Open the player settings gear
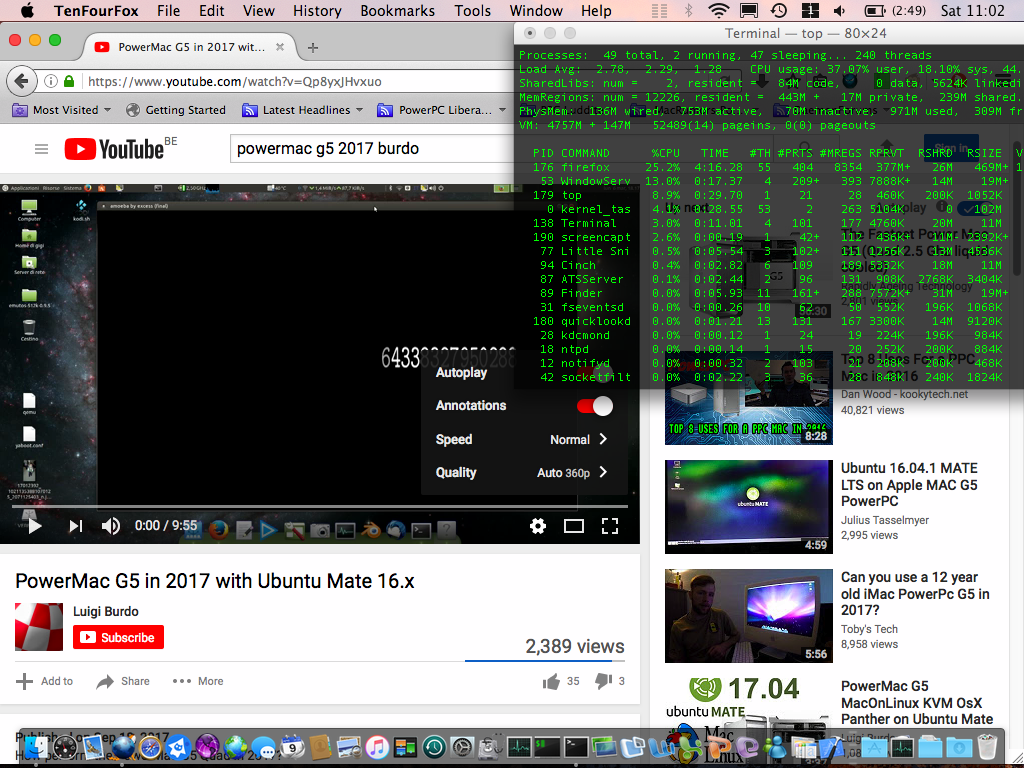The image size is (1024, 768). point(537,526)
